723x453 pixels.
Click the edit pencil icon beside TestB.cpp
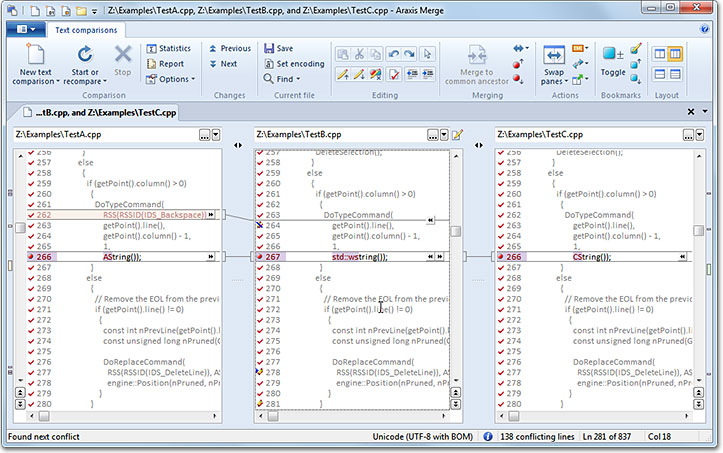(457, 135)
